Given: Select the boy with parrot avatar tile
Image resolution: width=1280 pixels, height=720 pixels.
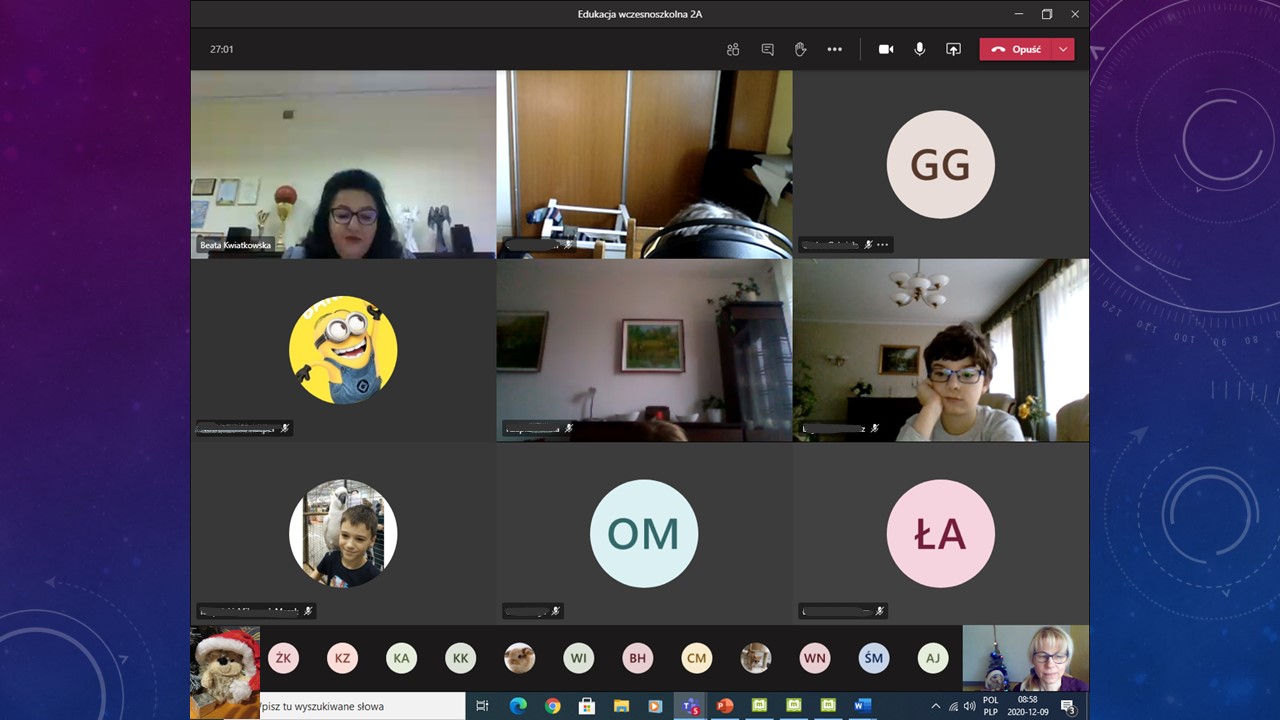Looking at the screenshot, I should tap(343, 533).
